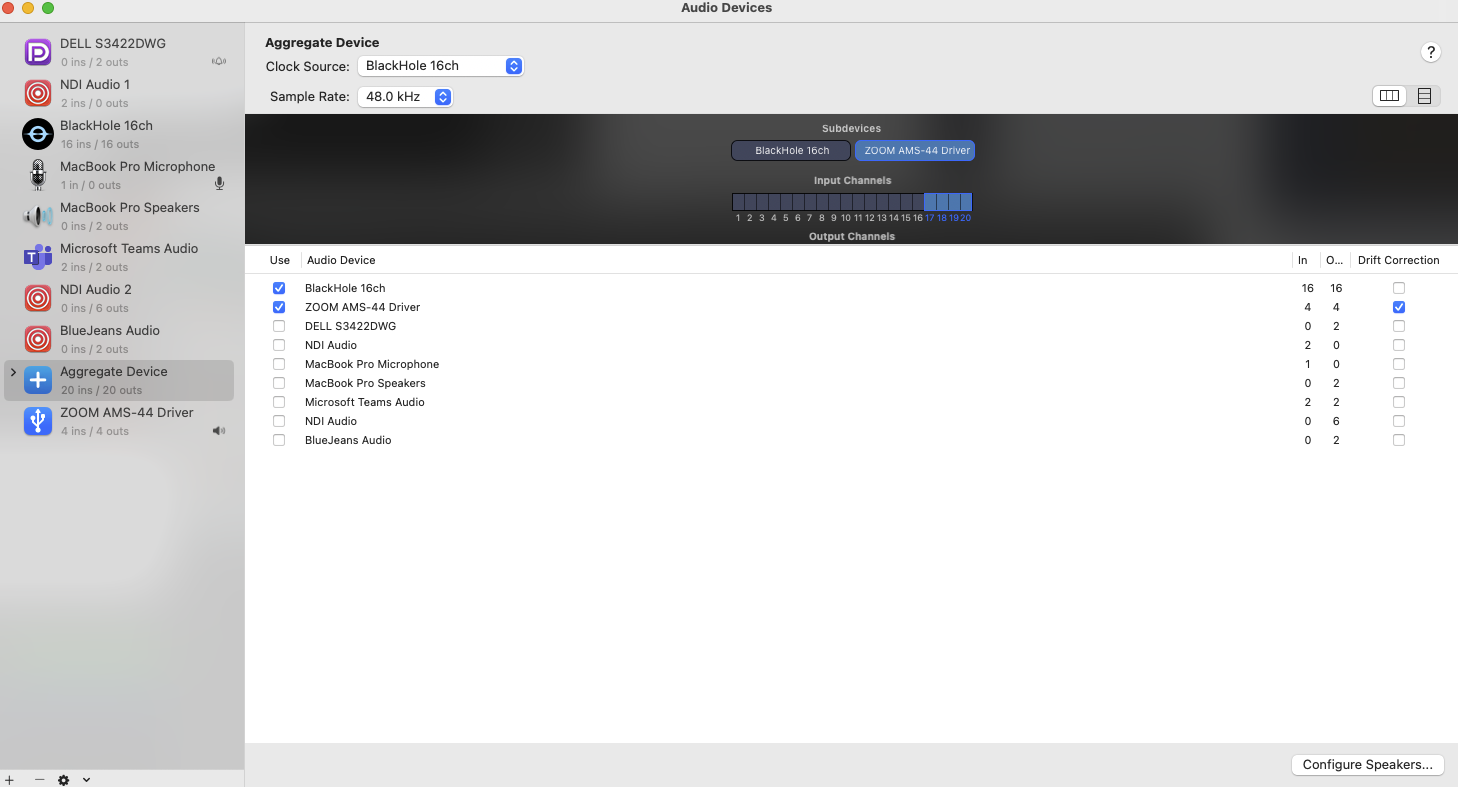Open the gear actions menu

[x=64, y=780]
